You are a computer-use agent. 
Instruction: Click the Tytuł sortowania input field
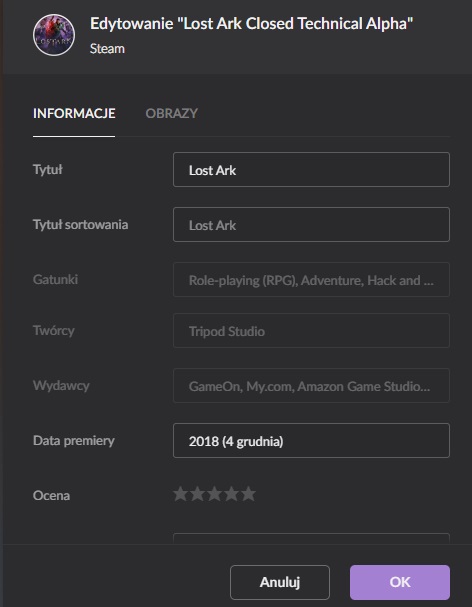311,225
